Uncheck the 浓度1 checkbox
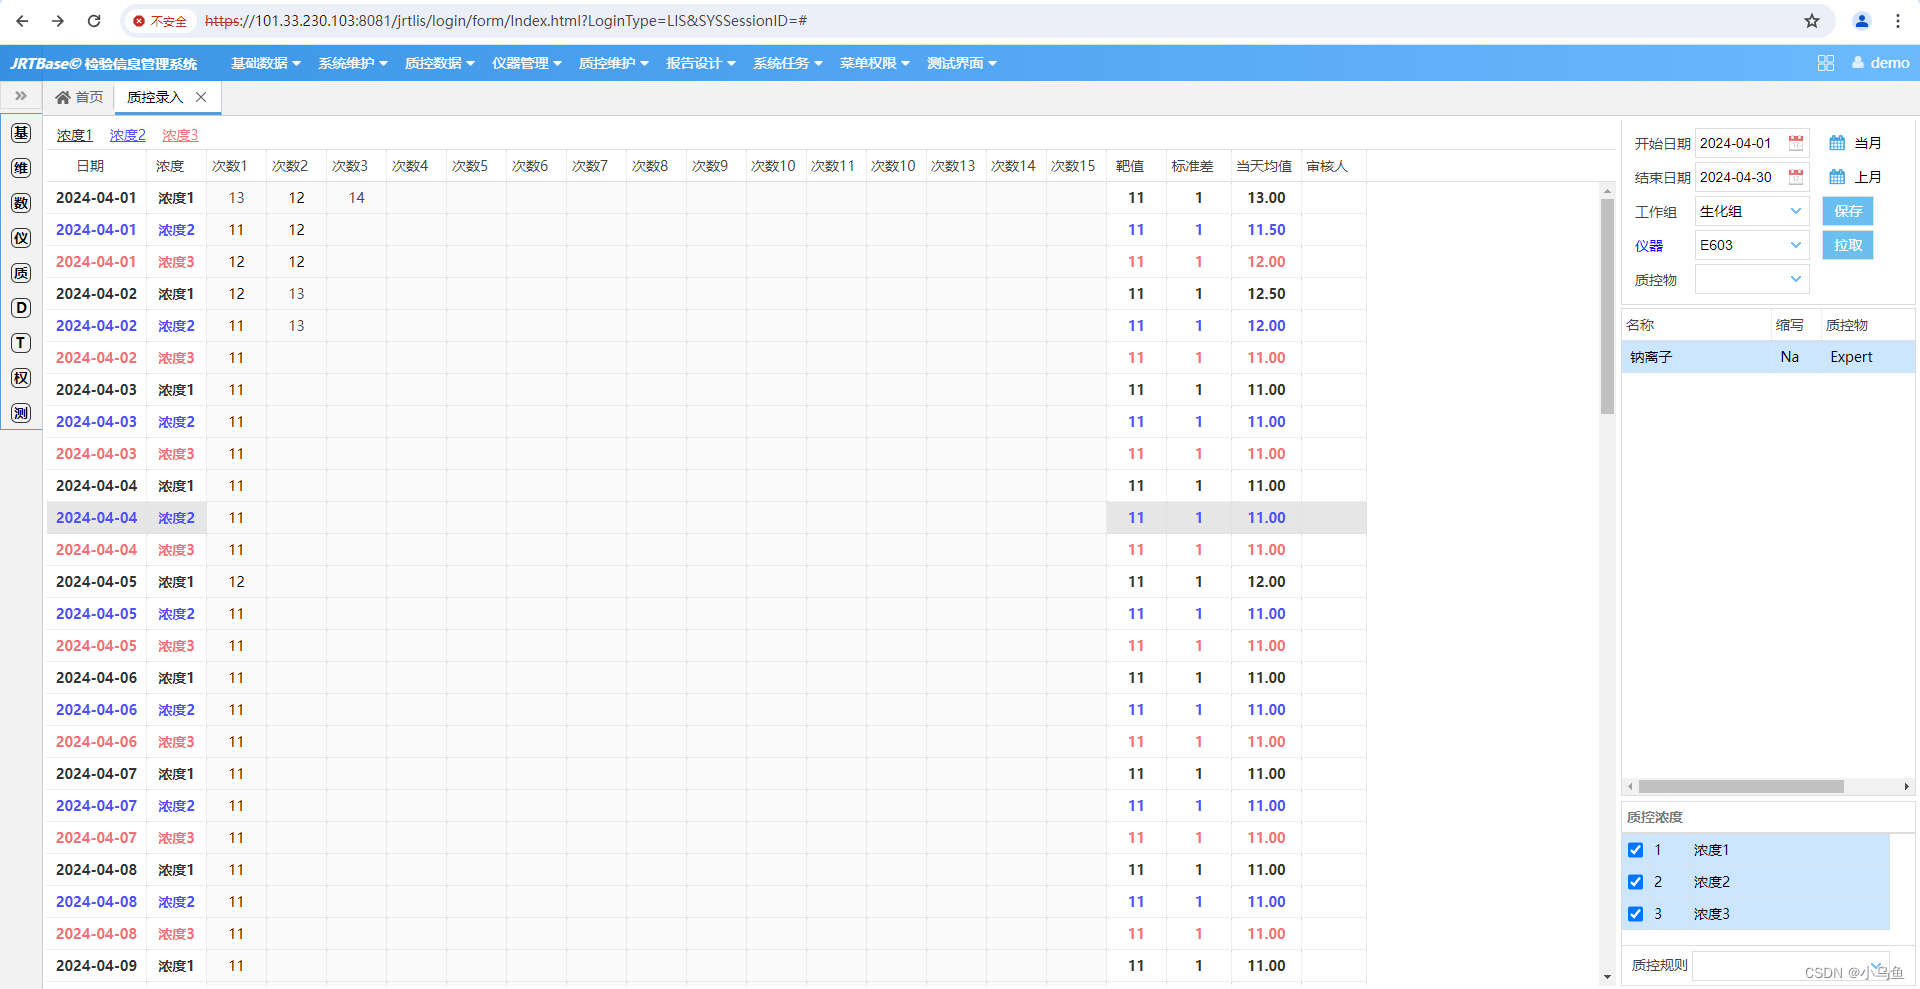1920x989 pixels. [x=1636, y=850]
